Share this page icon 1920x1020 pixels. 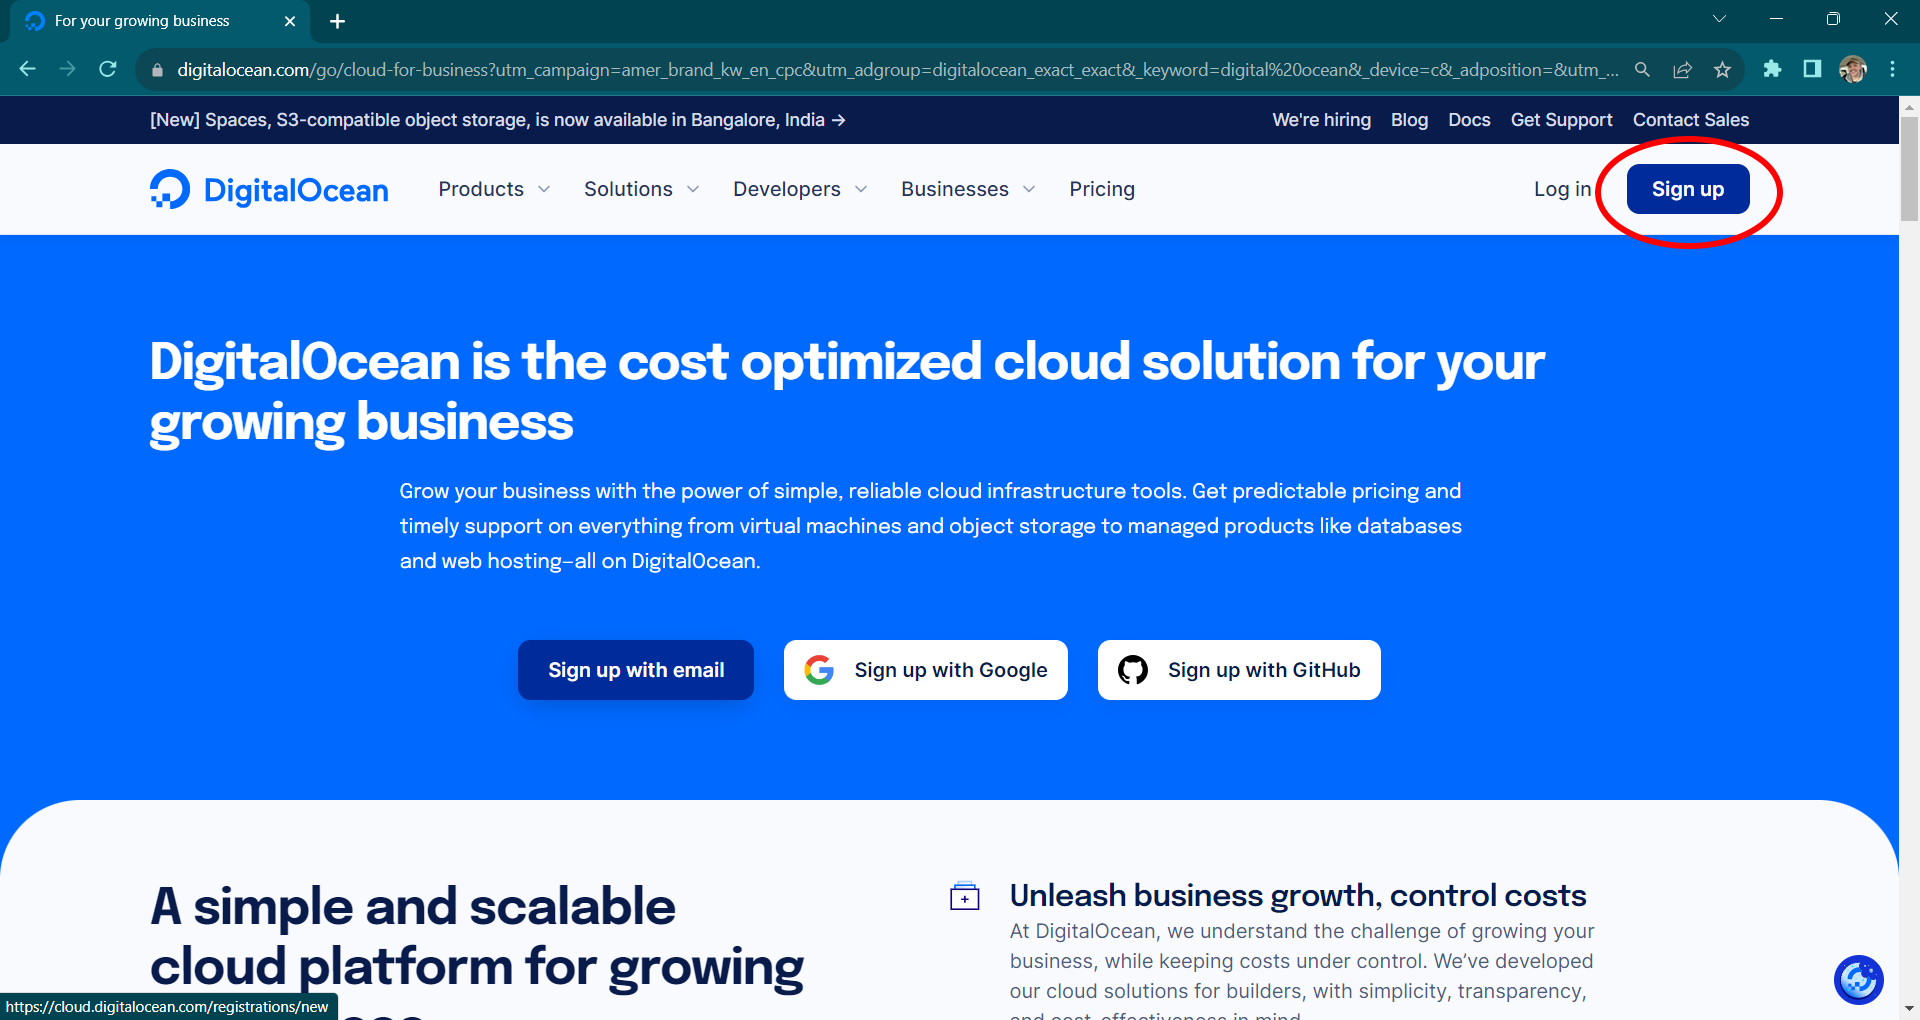point(1682,70)
